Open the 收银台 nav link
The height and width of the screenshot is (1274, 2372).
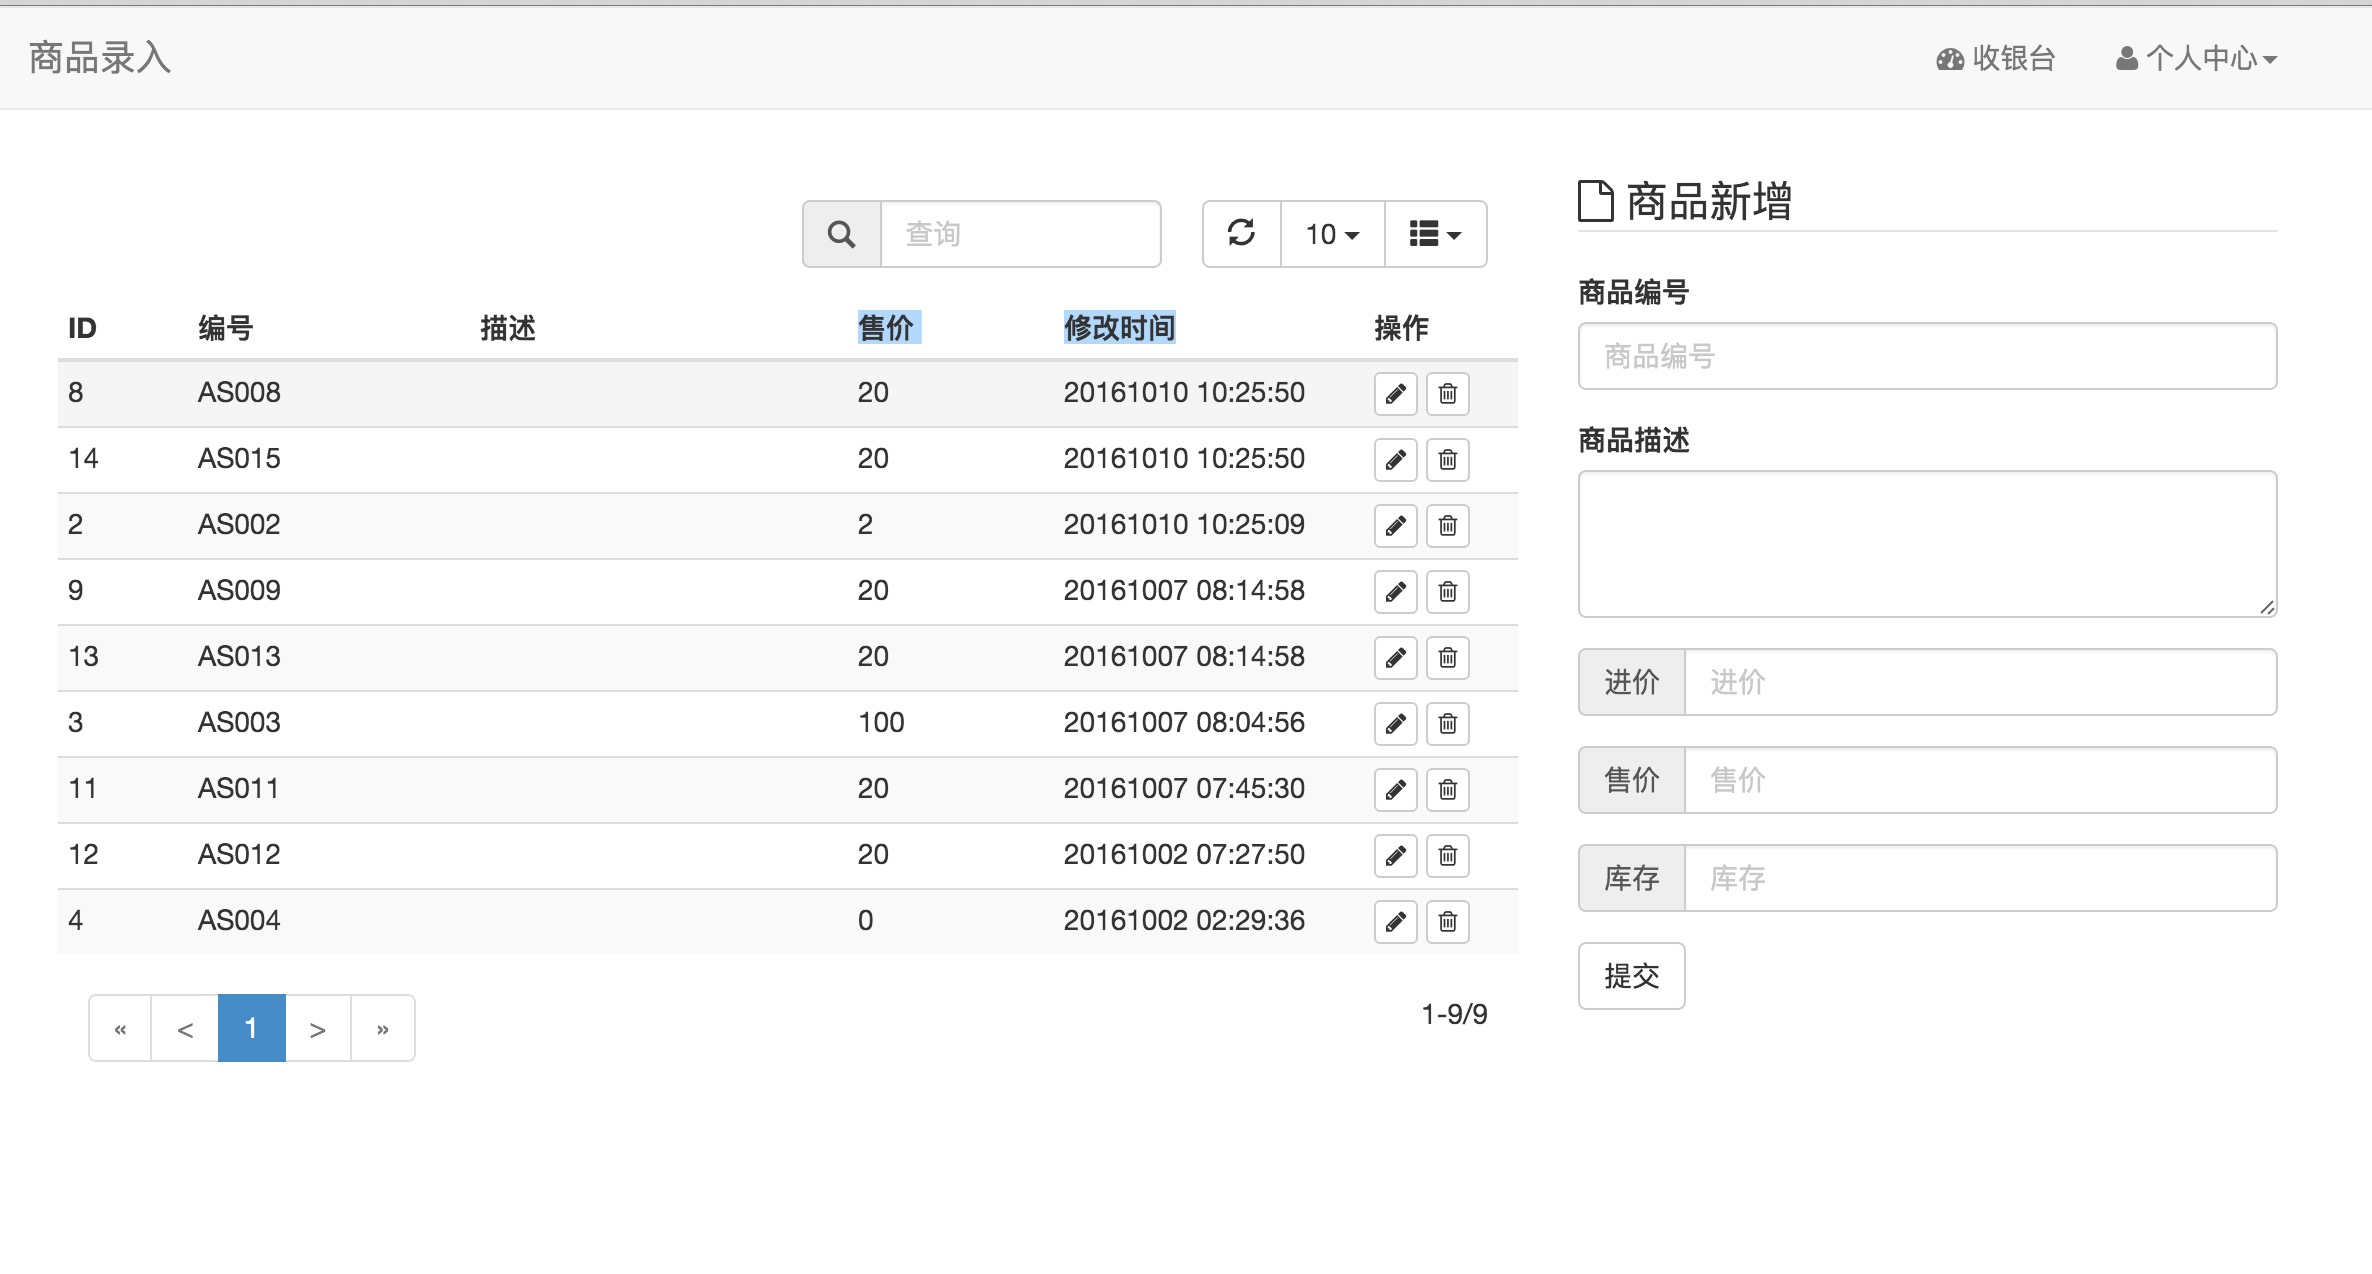pyautogui.click(x=1995, y=59)
